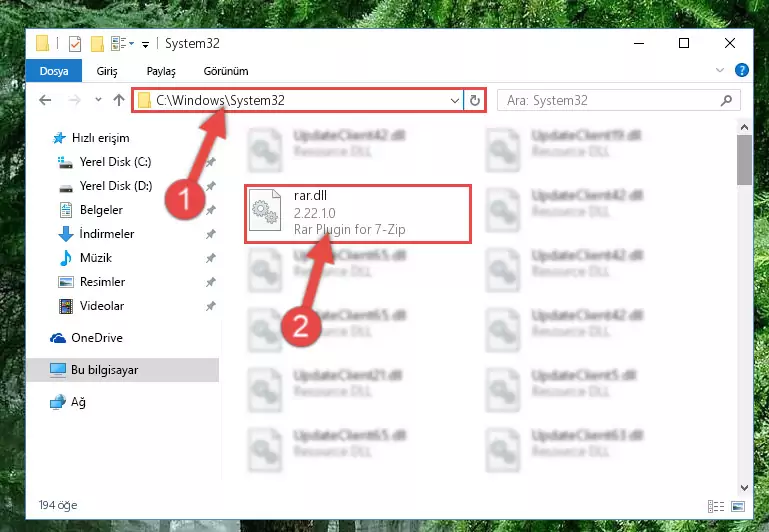Minimize the System32 window
The width and height of the screenshot is (769, 532).
pyautogui.click(x=639, y=43)
